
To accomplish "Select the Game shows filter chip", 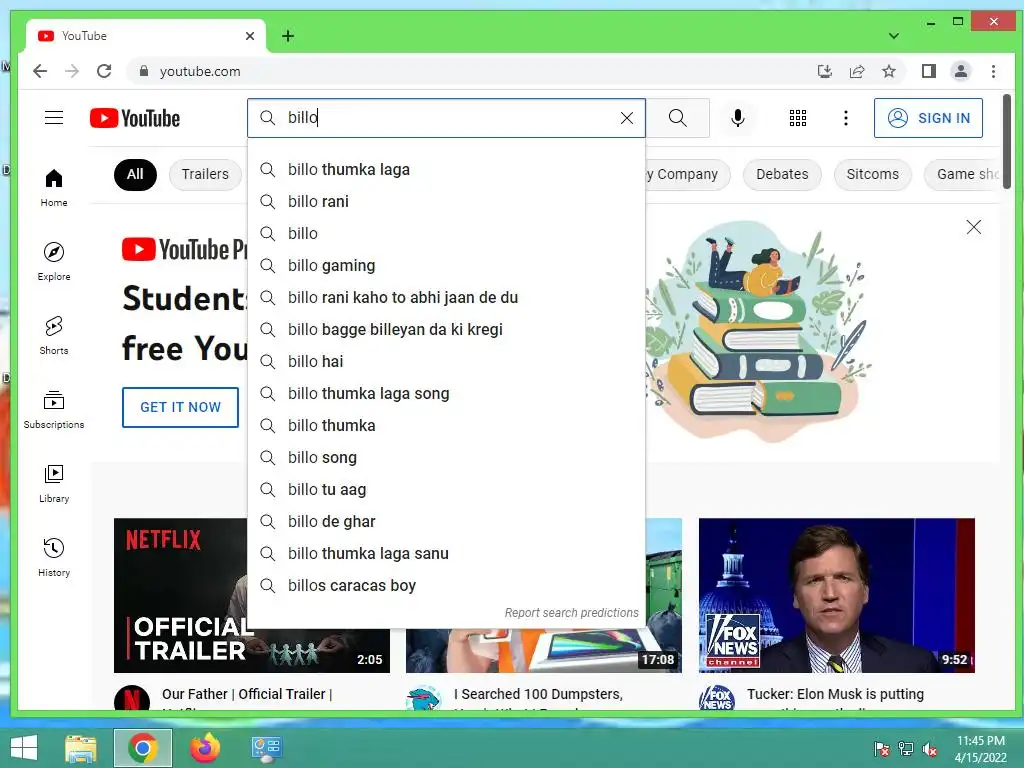I will (963, 174).
